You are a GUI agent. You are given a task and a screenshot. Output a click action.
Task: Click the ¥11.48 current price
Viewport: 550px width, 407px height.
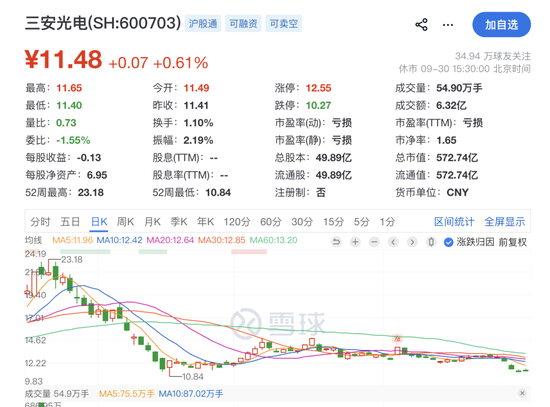click(x=63, y=59)
